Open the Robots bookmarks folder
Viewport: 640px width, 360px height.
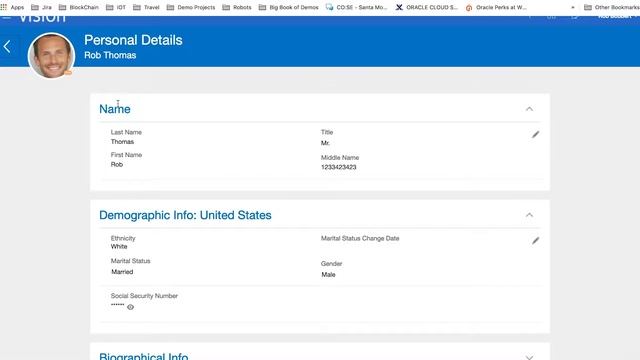point(237,7)
